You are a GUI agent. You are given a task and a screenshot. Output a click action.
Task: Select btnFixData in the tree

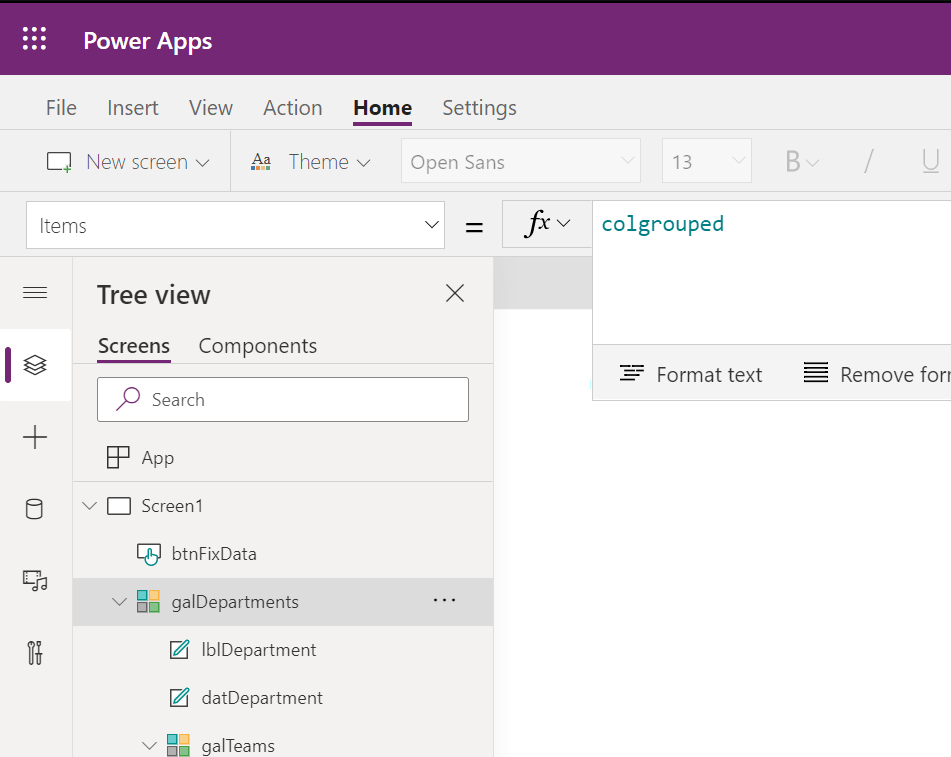(283, 554)
